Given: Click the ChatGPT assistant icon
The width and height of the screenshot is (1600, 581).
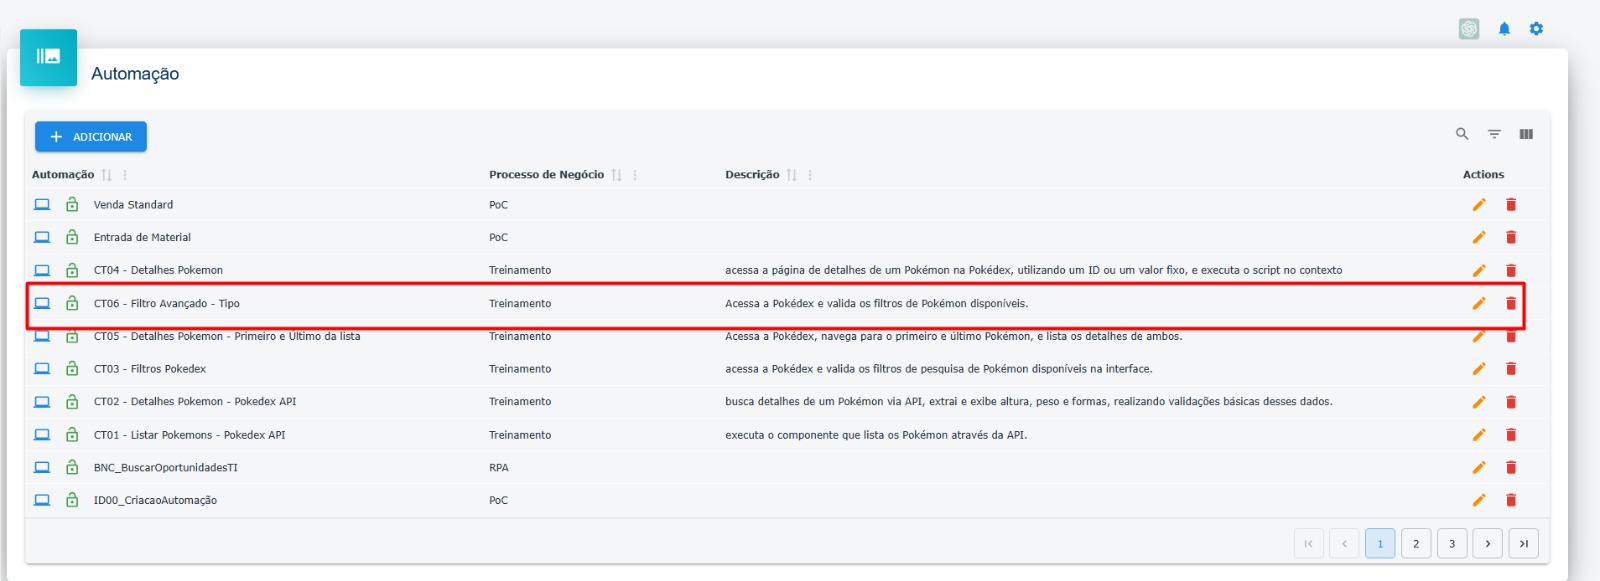Looking at the screenshot, I should (x=1469, y=29).
